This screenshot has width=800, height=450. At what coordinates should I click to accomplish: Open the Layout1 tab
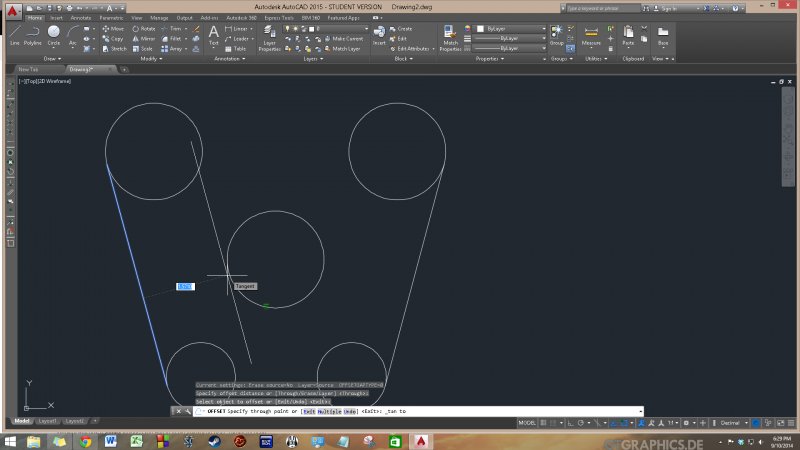click(47, 422)
